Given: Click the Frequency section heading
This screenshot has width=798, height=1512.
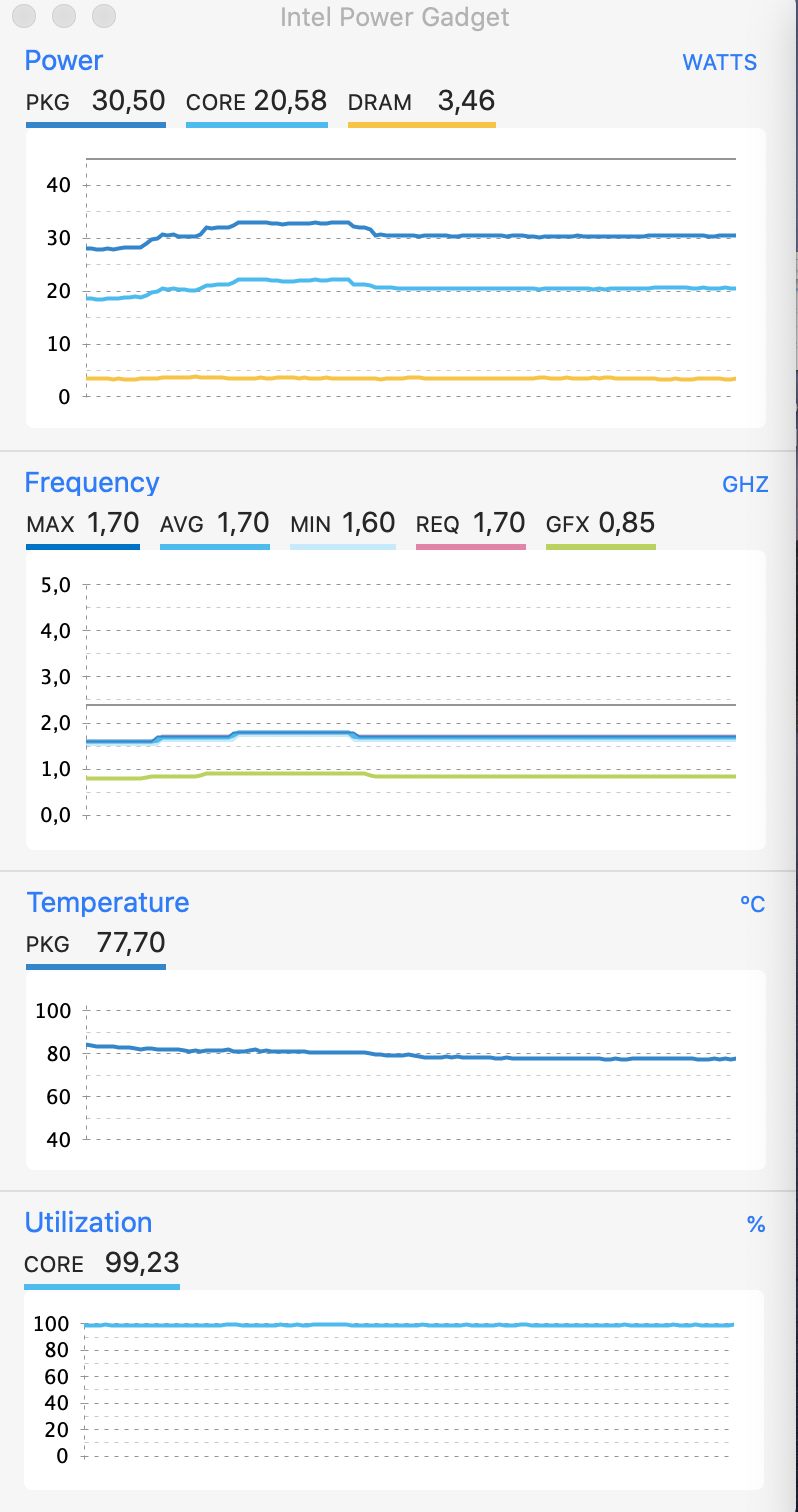Looking at the screenshot, I should (x=91, y=482).
